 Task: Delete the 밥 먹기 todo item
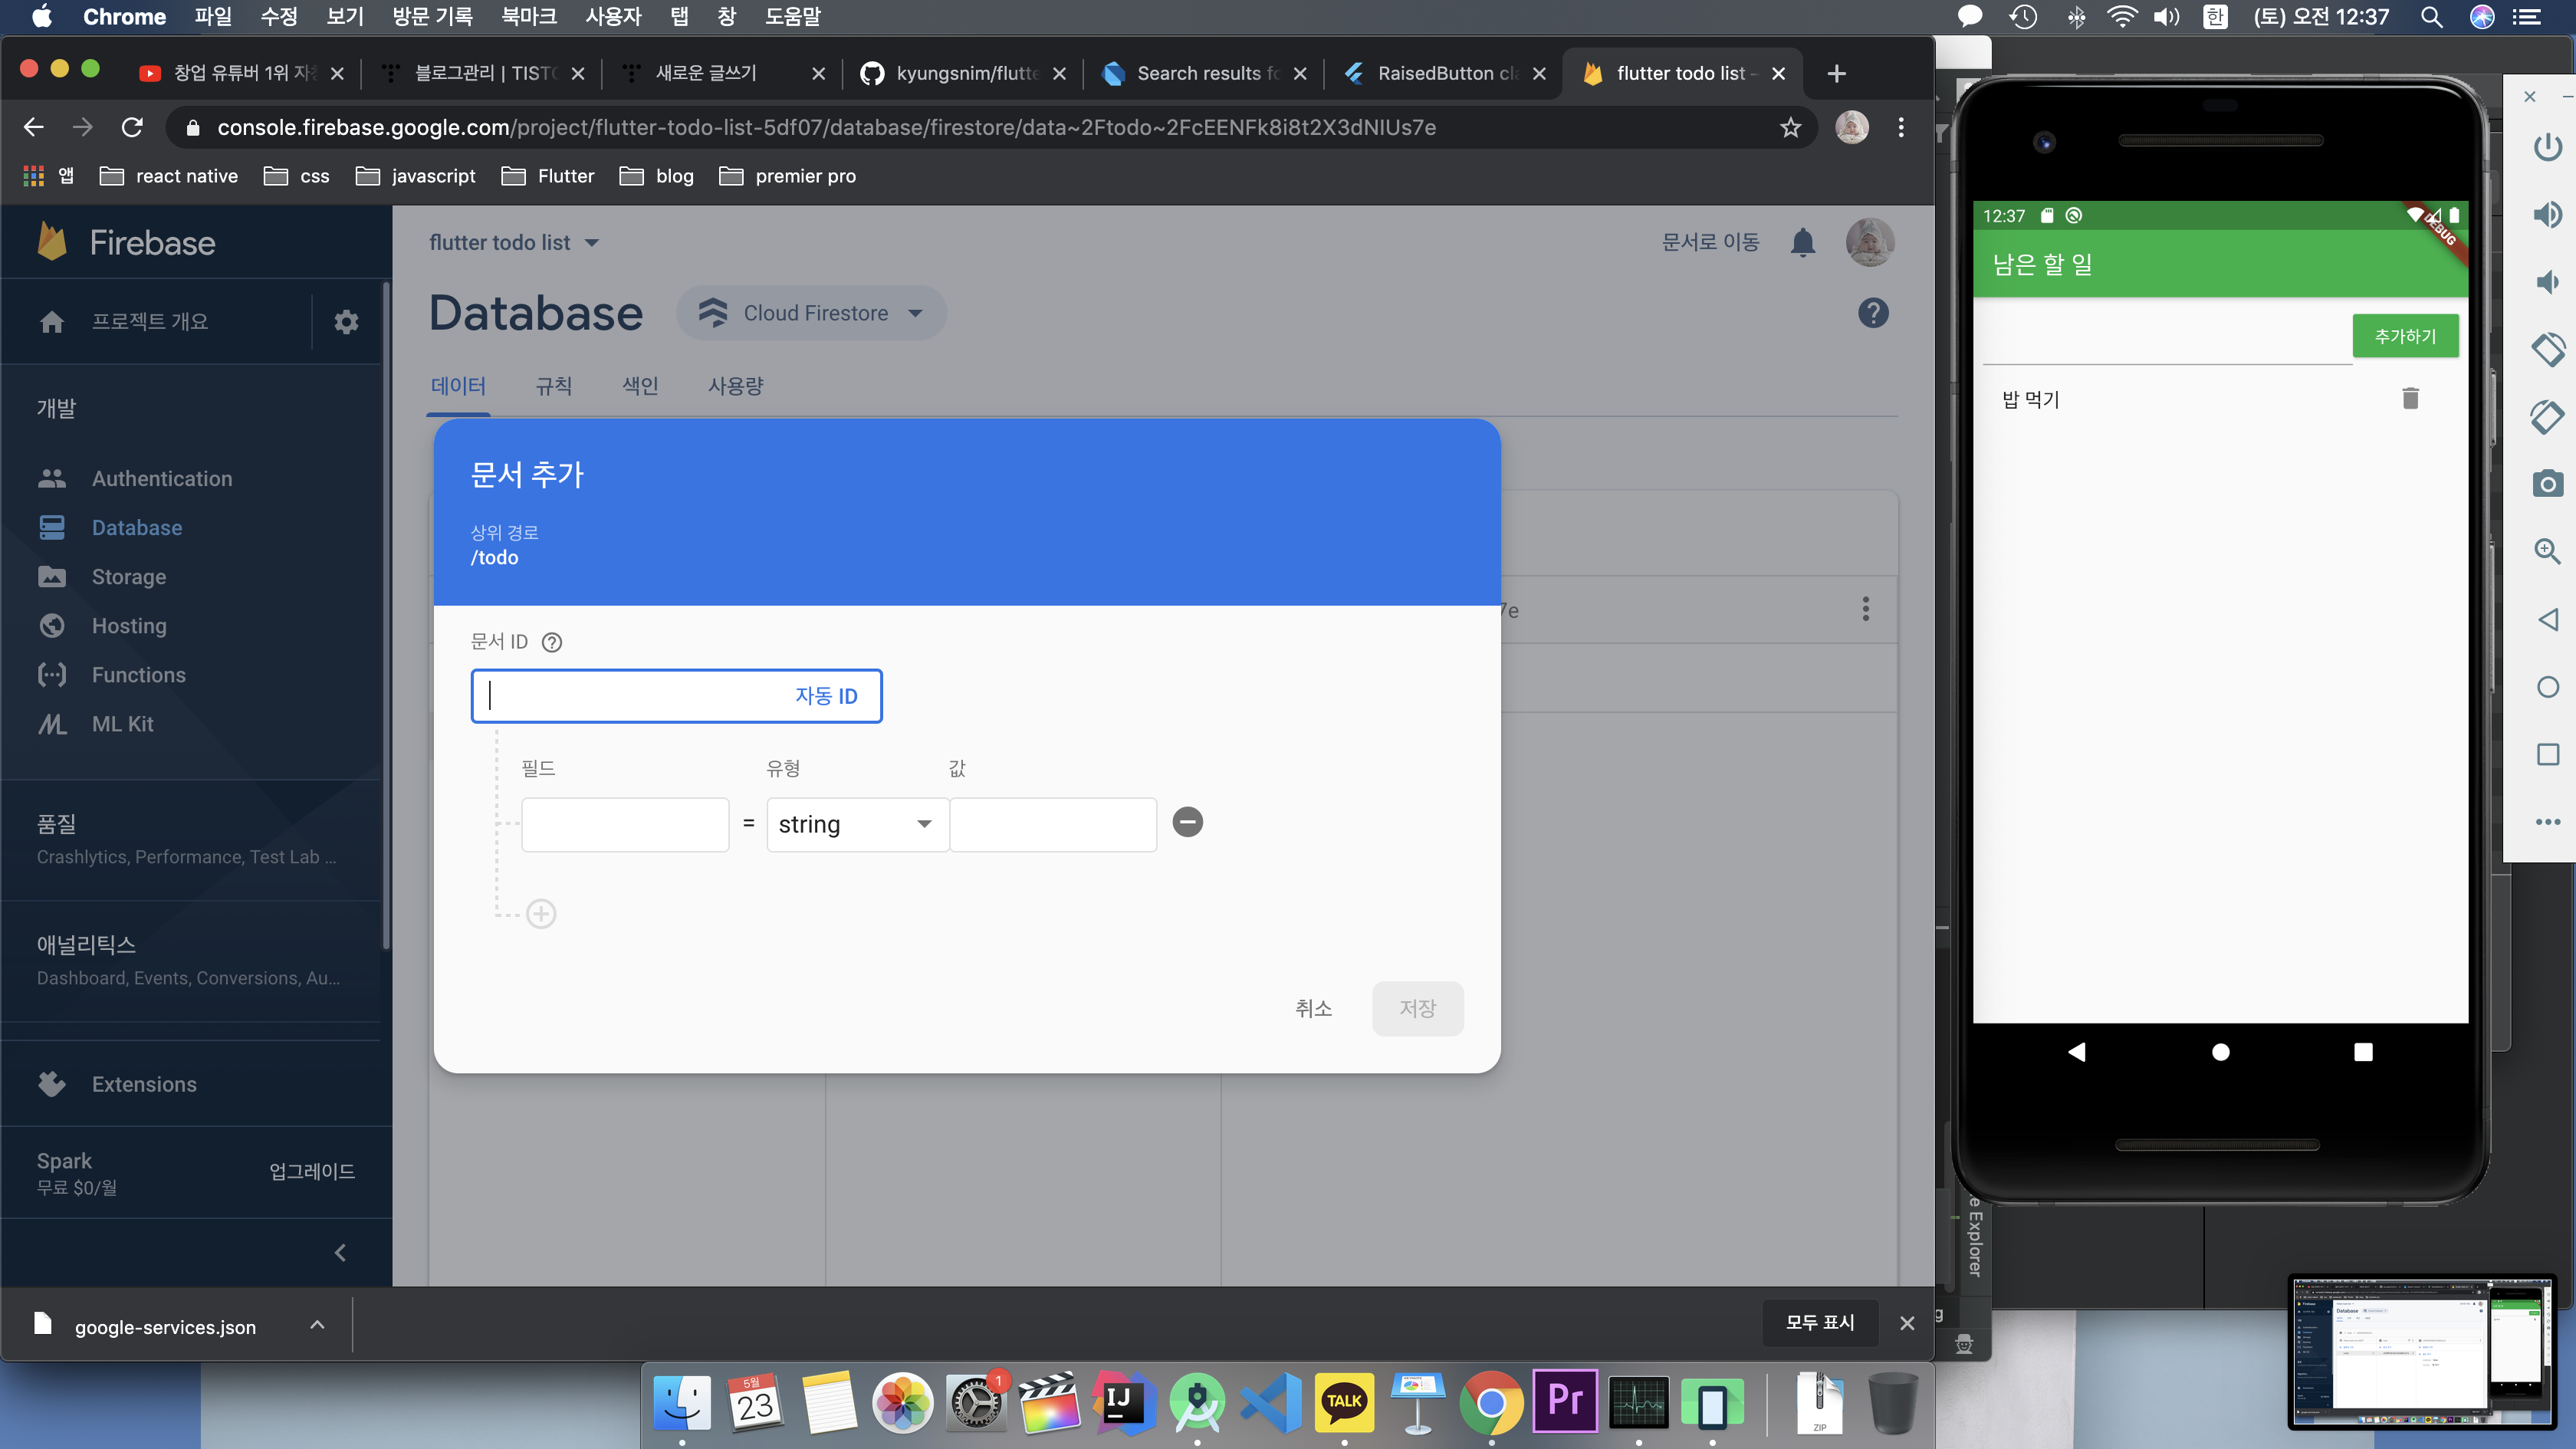click(2410, 399)
